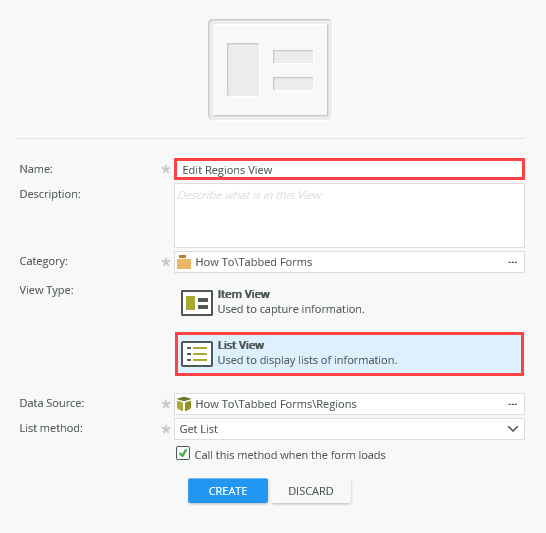The image size is (546, 533).
Task: Click the view layout preview thumbnail
Action: tap(270, 70)
